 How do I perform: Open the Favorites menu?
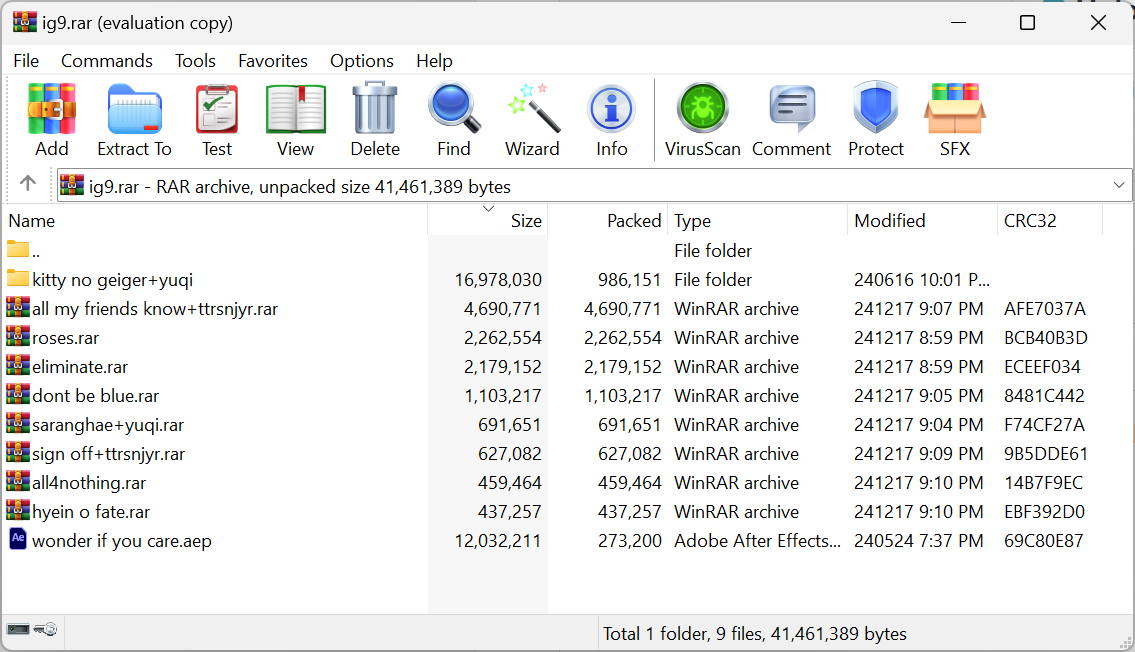point(273,61)
